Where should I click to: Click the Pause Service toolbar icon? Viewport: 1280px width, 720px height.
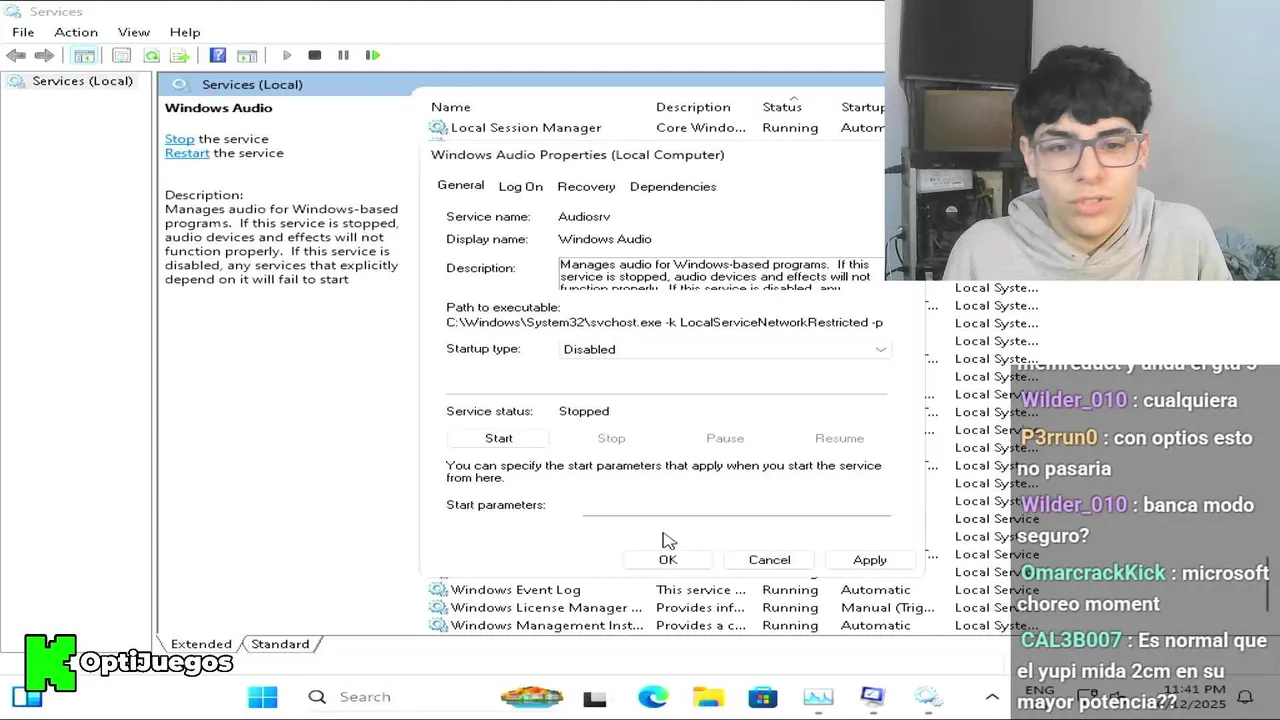tap(343, 55)
